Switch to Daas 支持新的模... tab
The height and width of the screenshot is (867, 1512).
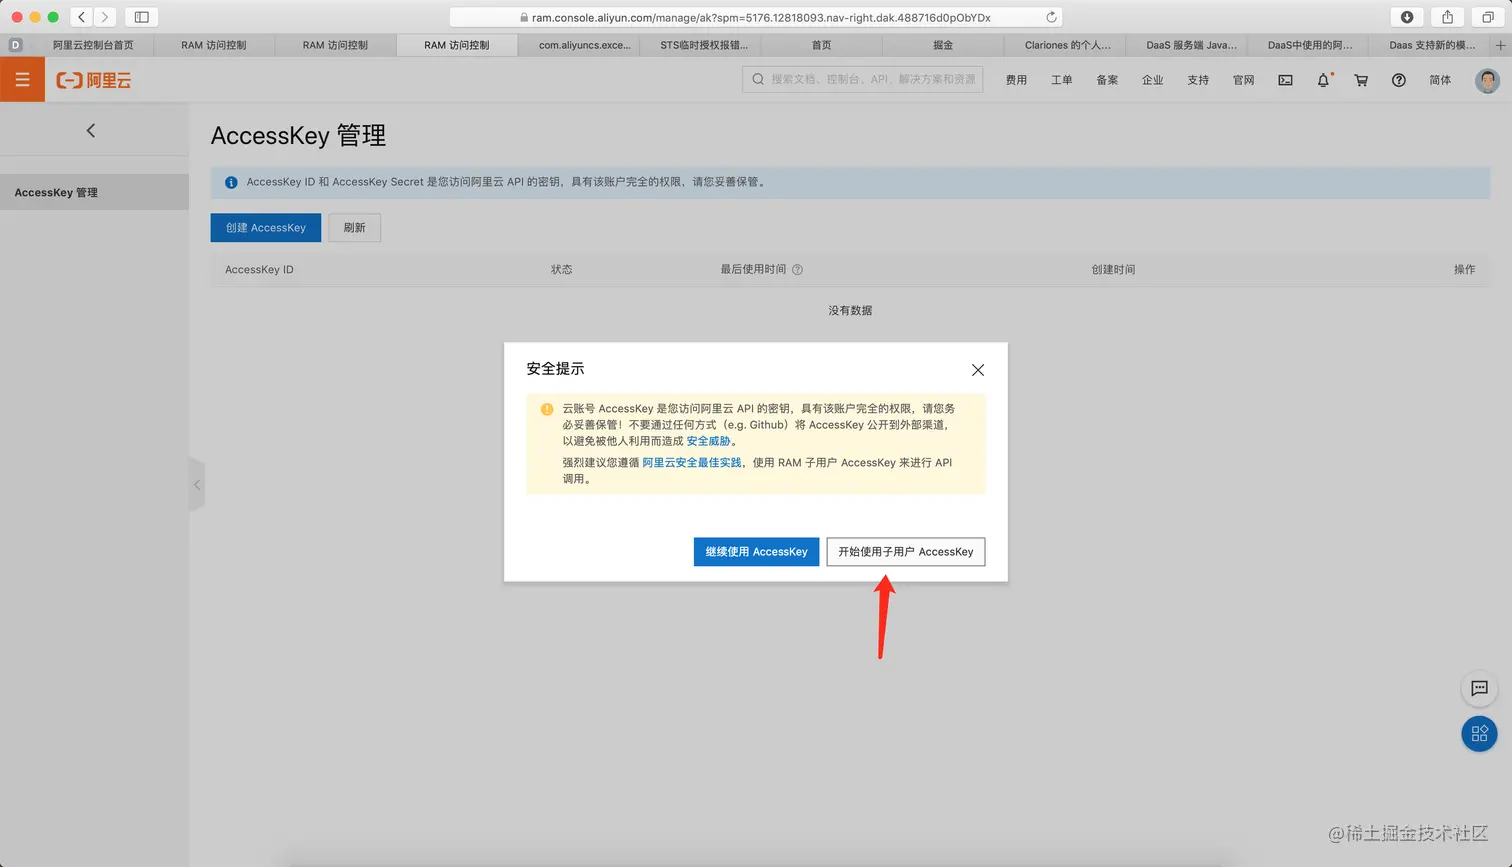pos(1432,45)
